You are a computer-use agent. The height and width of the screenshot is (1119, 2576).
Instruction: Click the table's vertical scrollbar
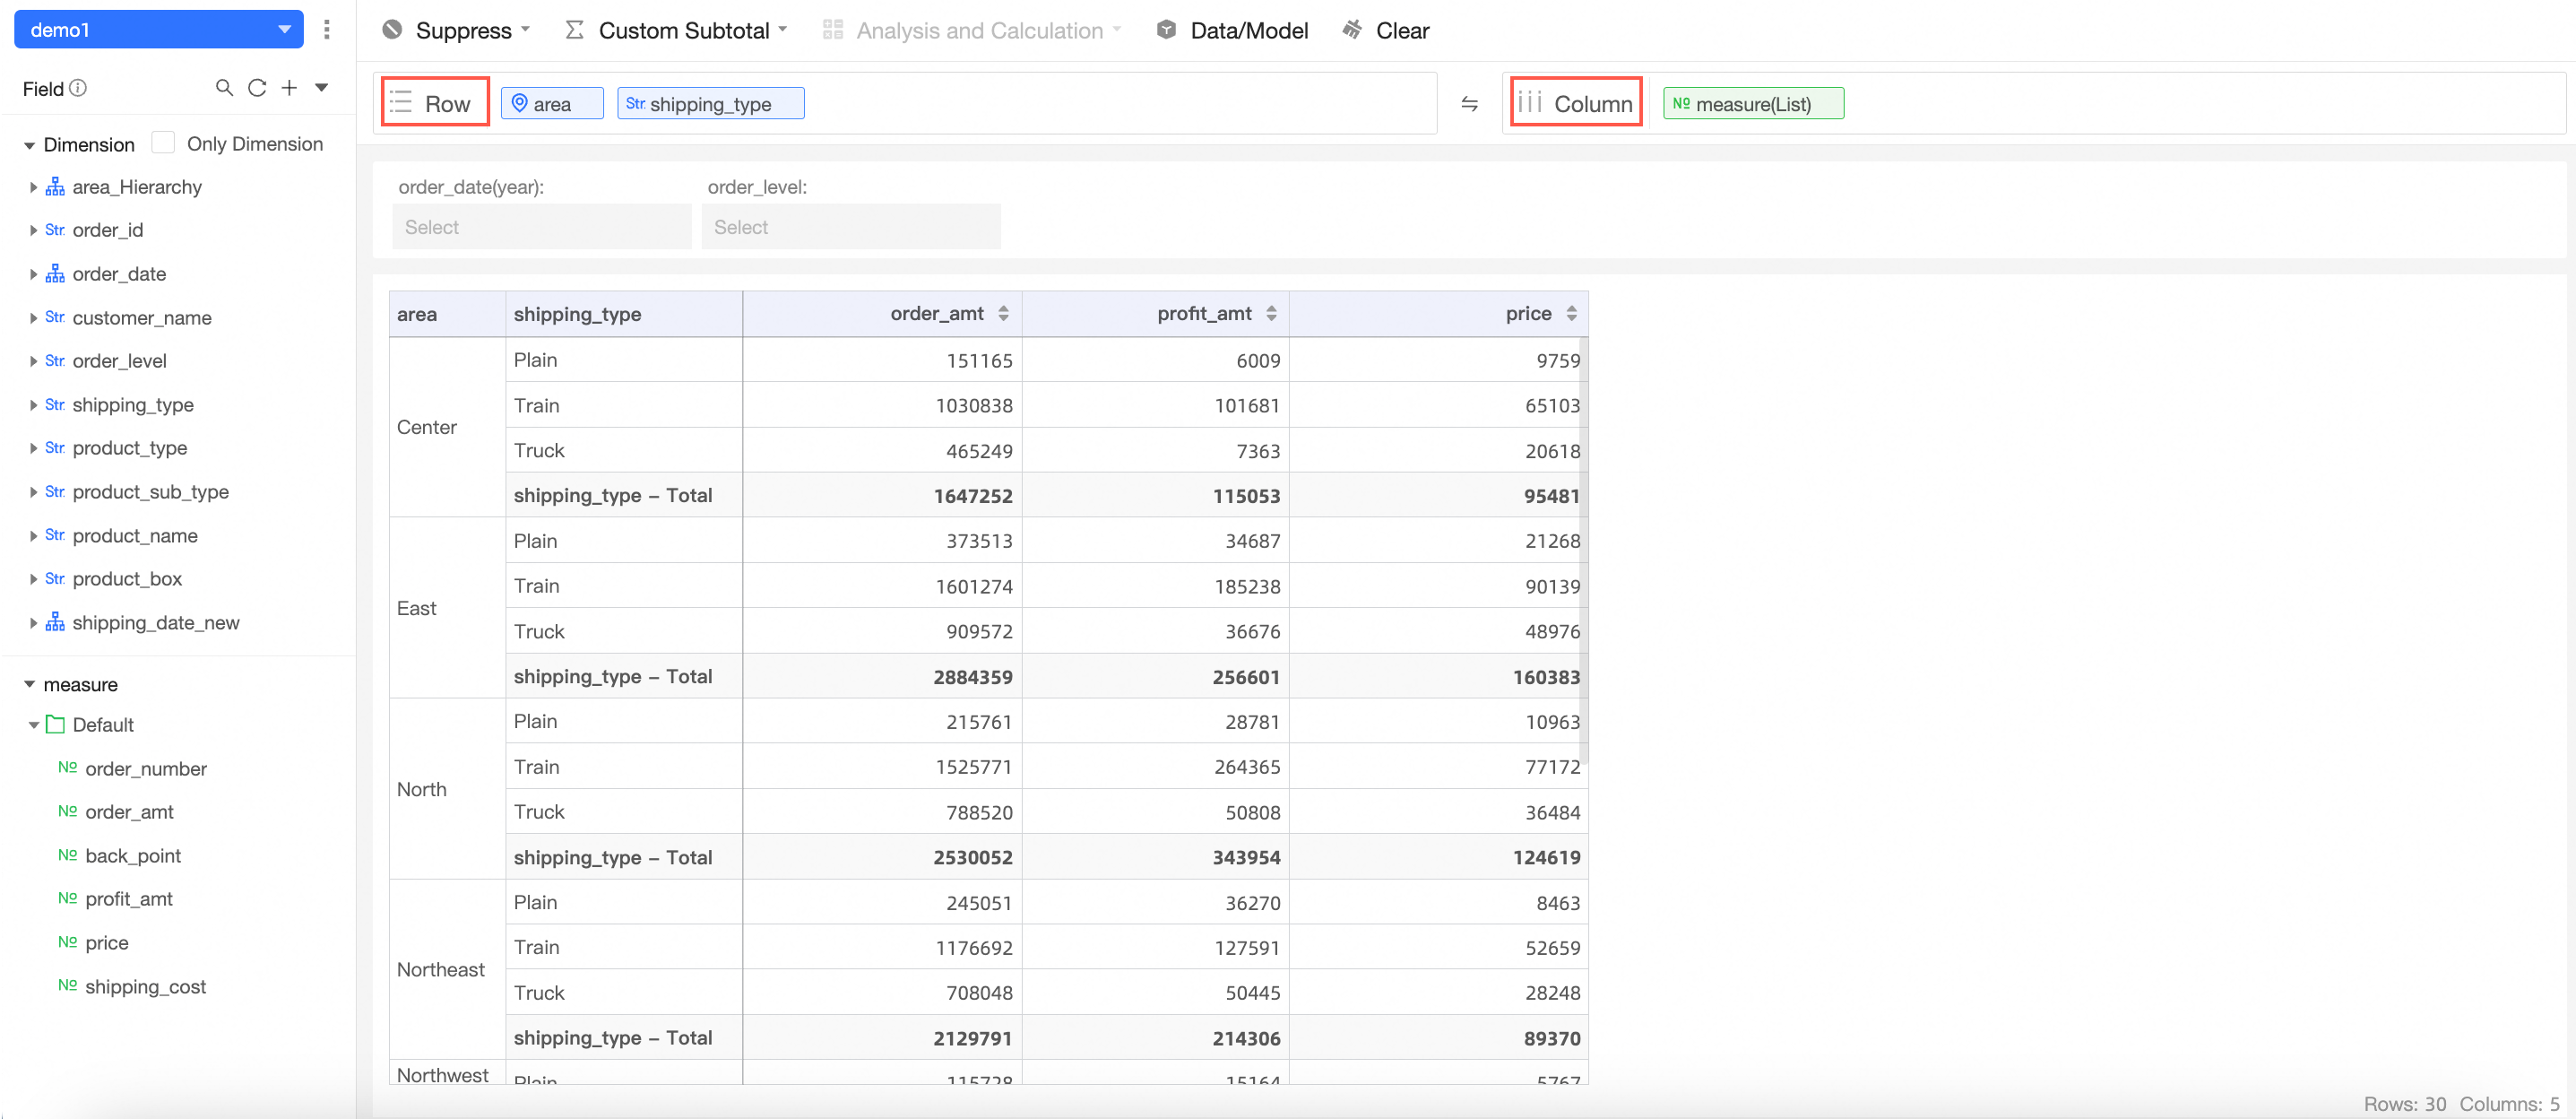[x=1584, y=550]
